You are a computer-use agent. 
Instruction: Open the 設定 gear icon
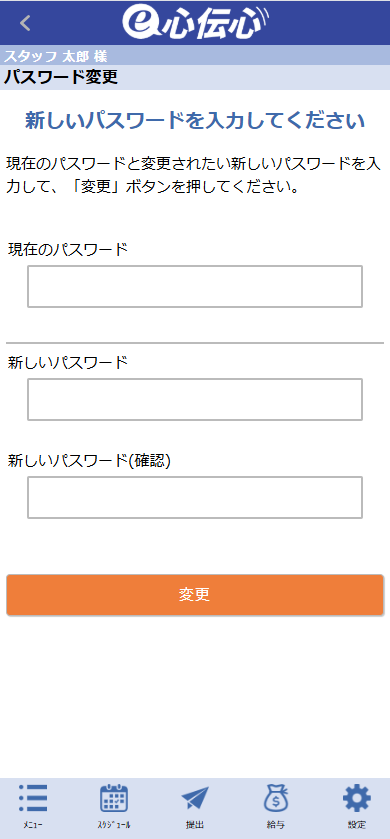356,798
